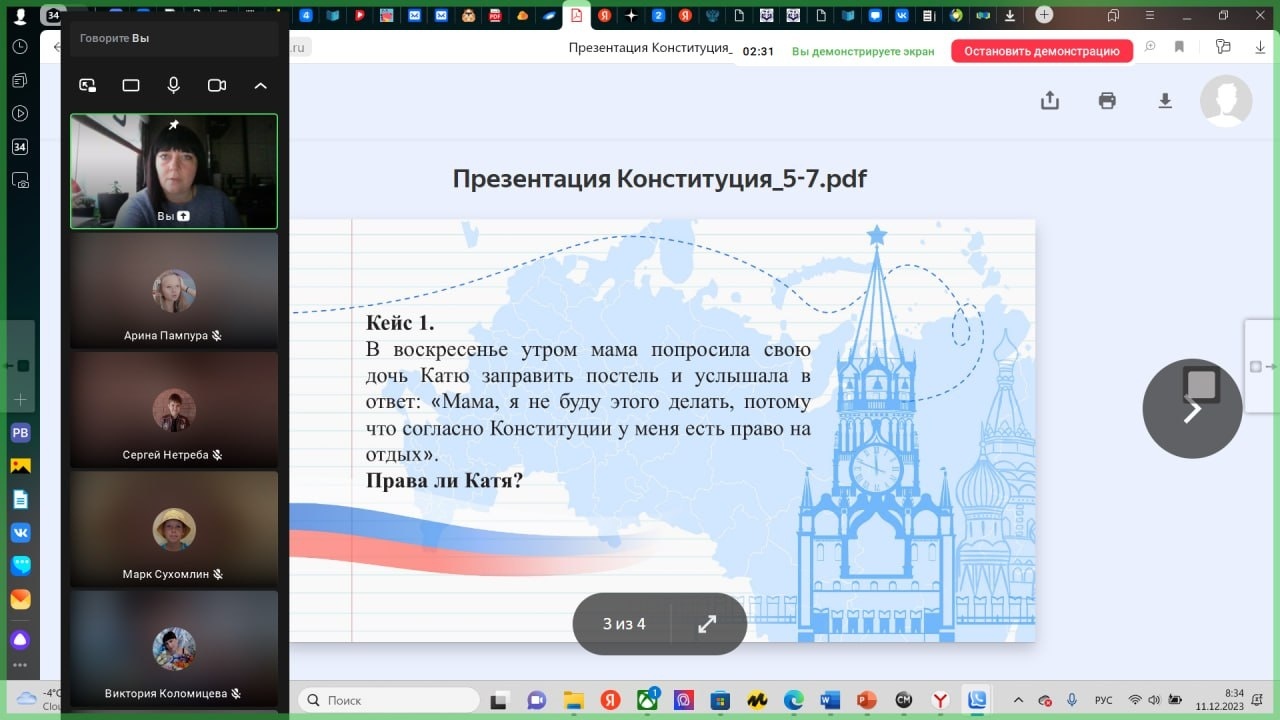The width and height of the screenshot is (1280, 720).
Task: Select participant Сергей Нетреба tile
Action: coord(174,409)
